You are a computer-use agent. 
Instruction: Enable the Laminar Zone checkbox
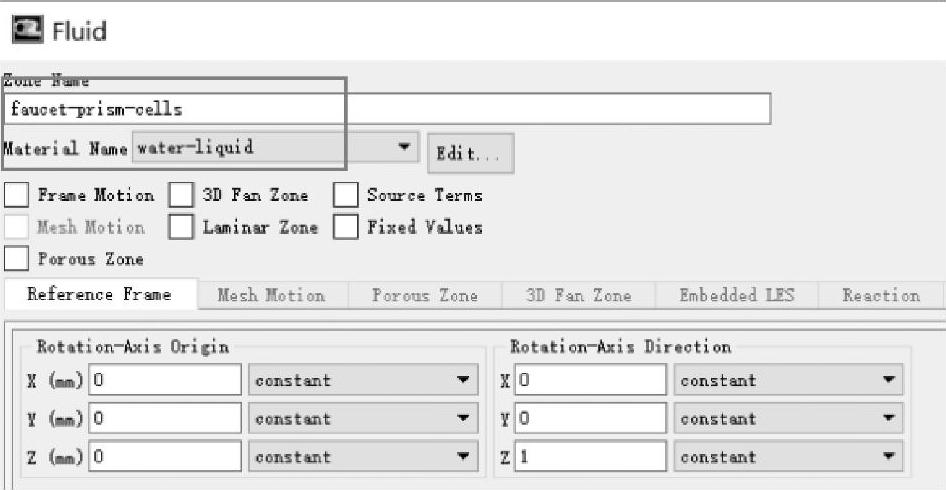point(181,227)
